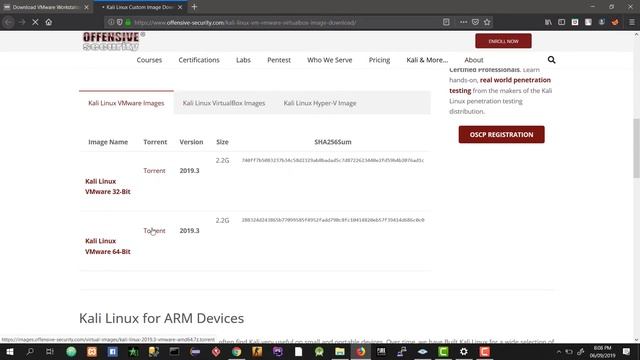Screen dimensions: 640x360
Task: Open Facebook app on taskbar
Action: [x=112, y=351]
